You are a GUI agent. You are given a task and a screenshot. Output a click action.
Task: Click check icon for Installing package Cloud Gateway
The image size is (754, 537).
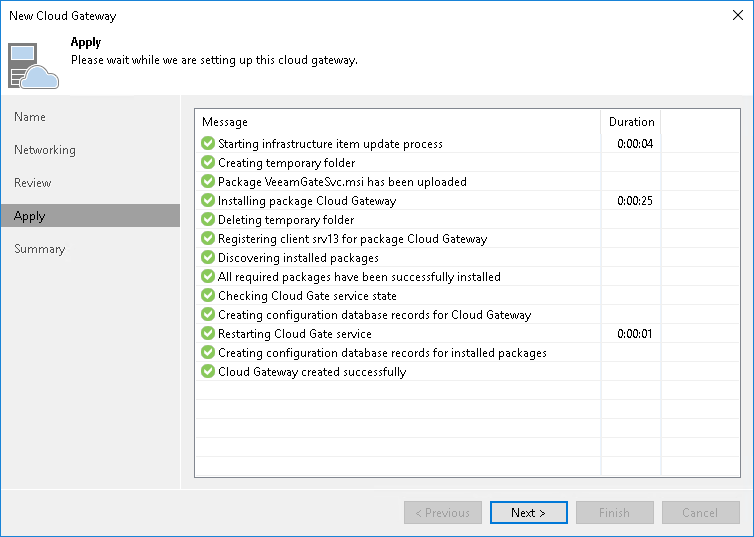[x=208, y=201]
